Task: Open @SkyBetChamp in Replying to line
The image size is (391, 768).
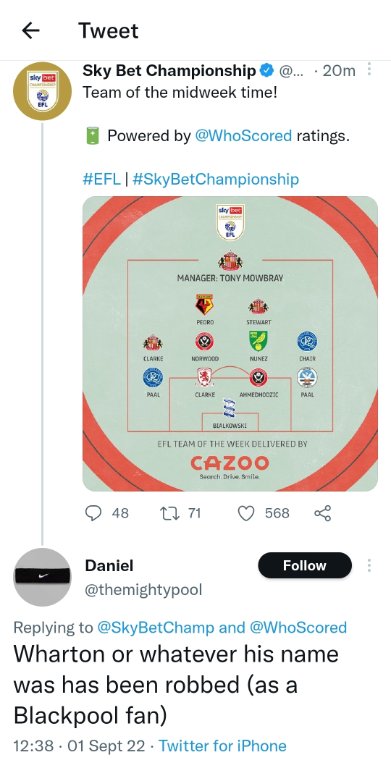Action: [156, 627]
